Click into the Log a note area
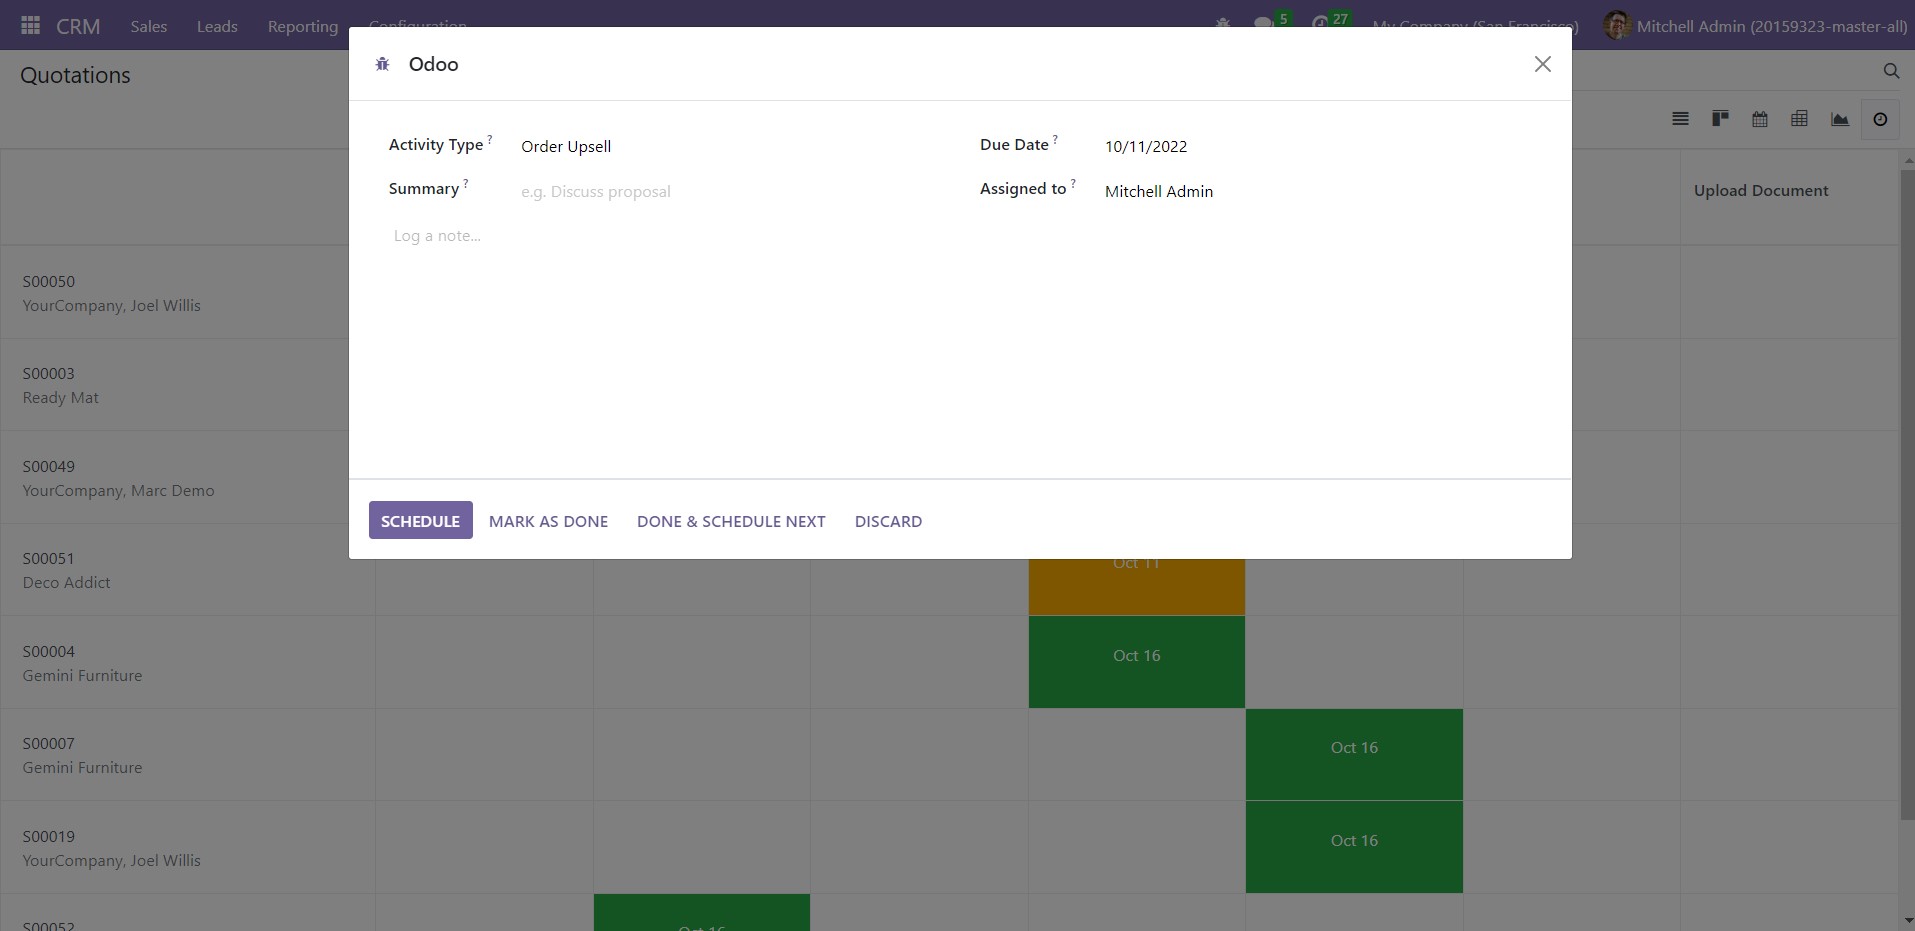 tap(960, 236)
